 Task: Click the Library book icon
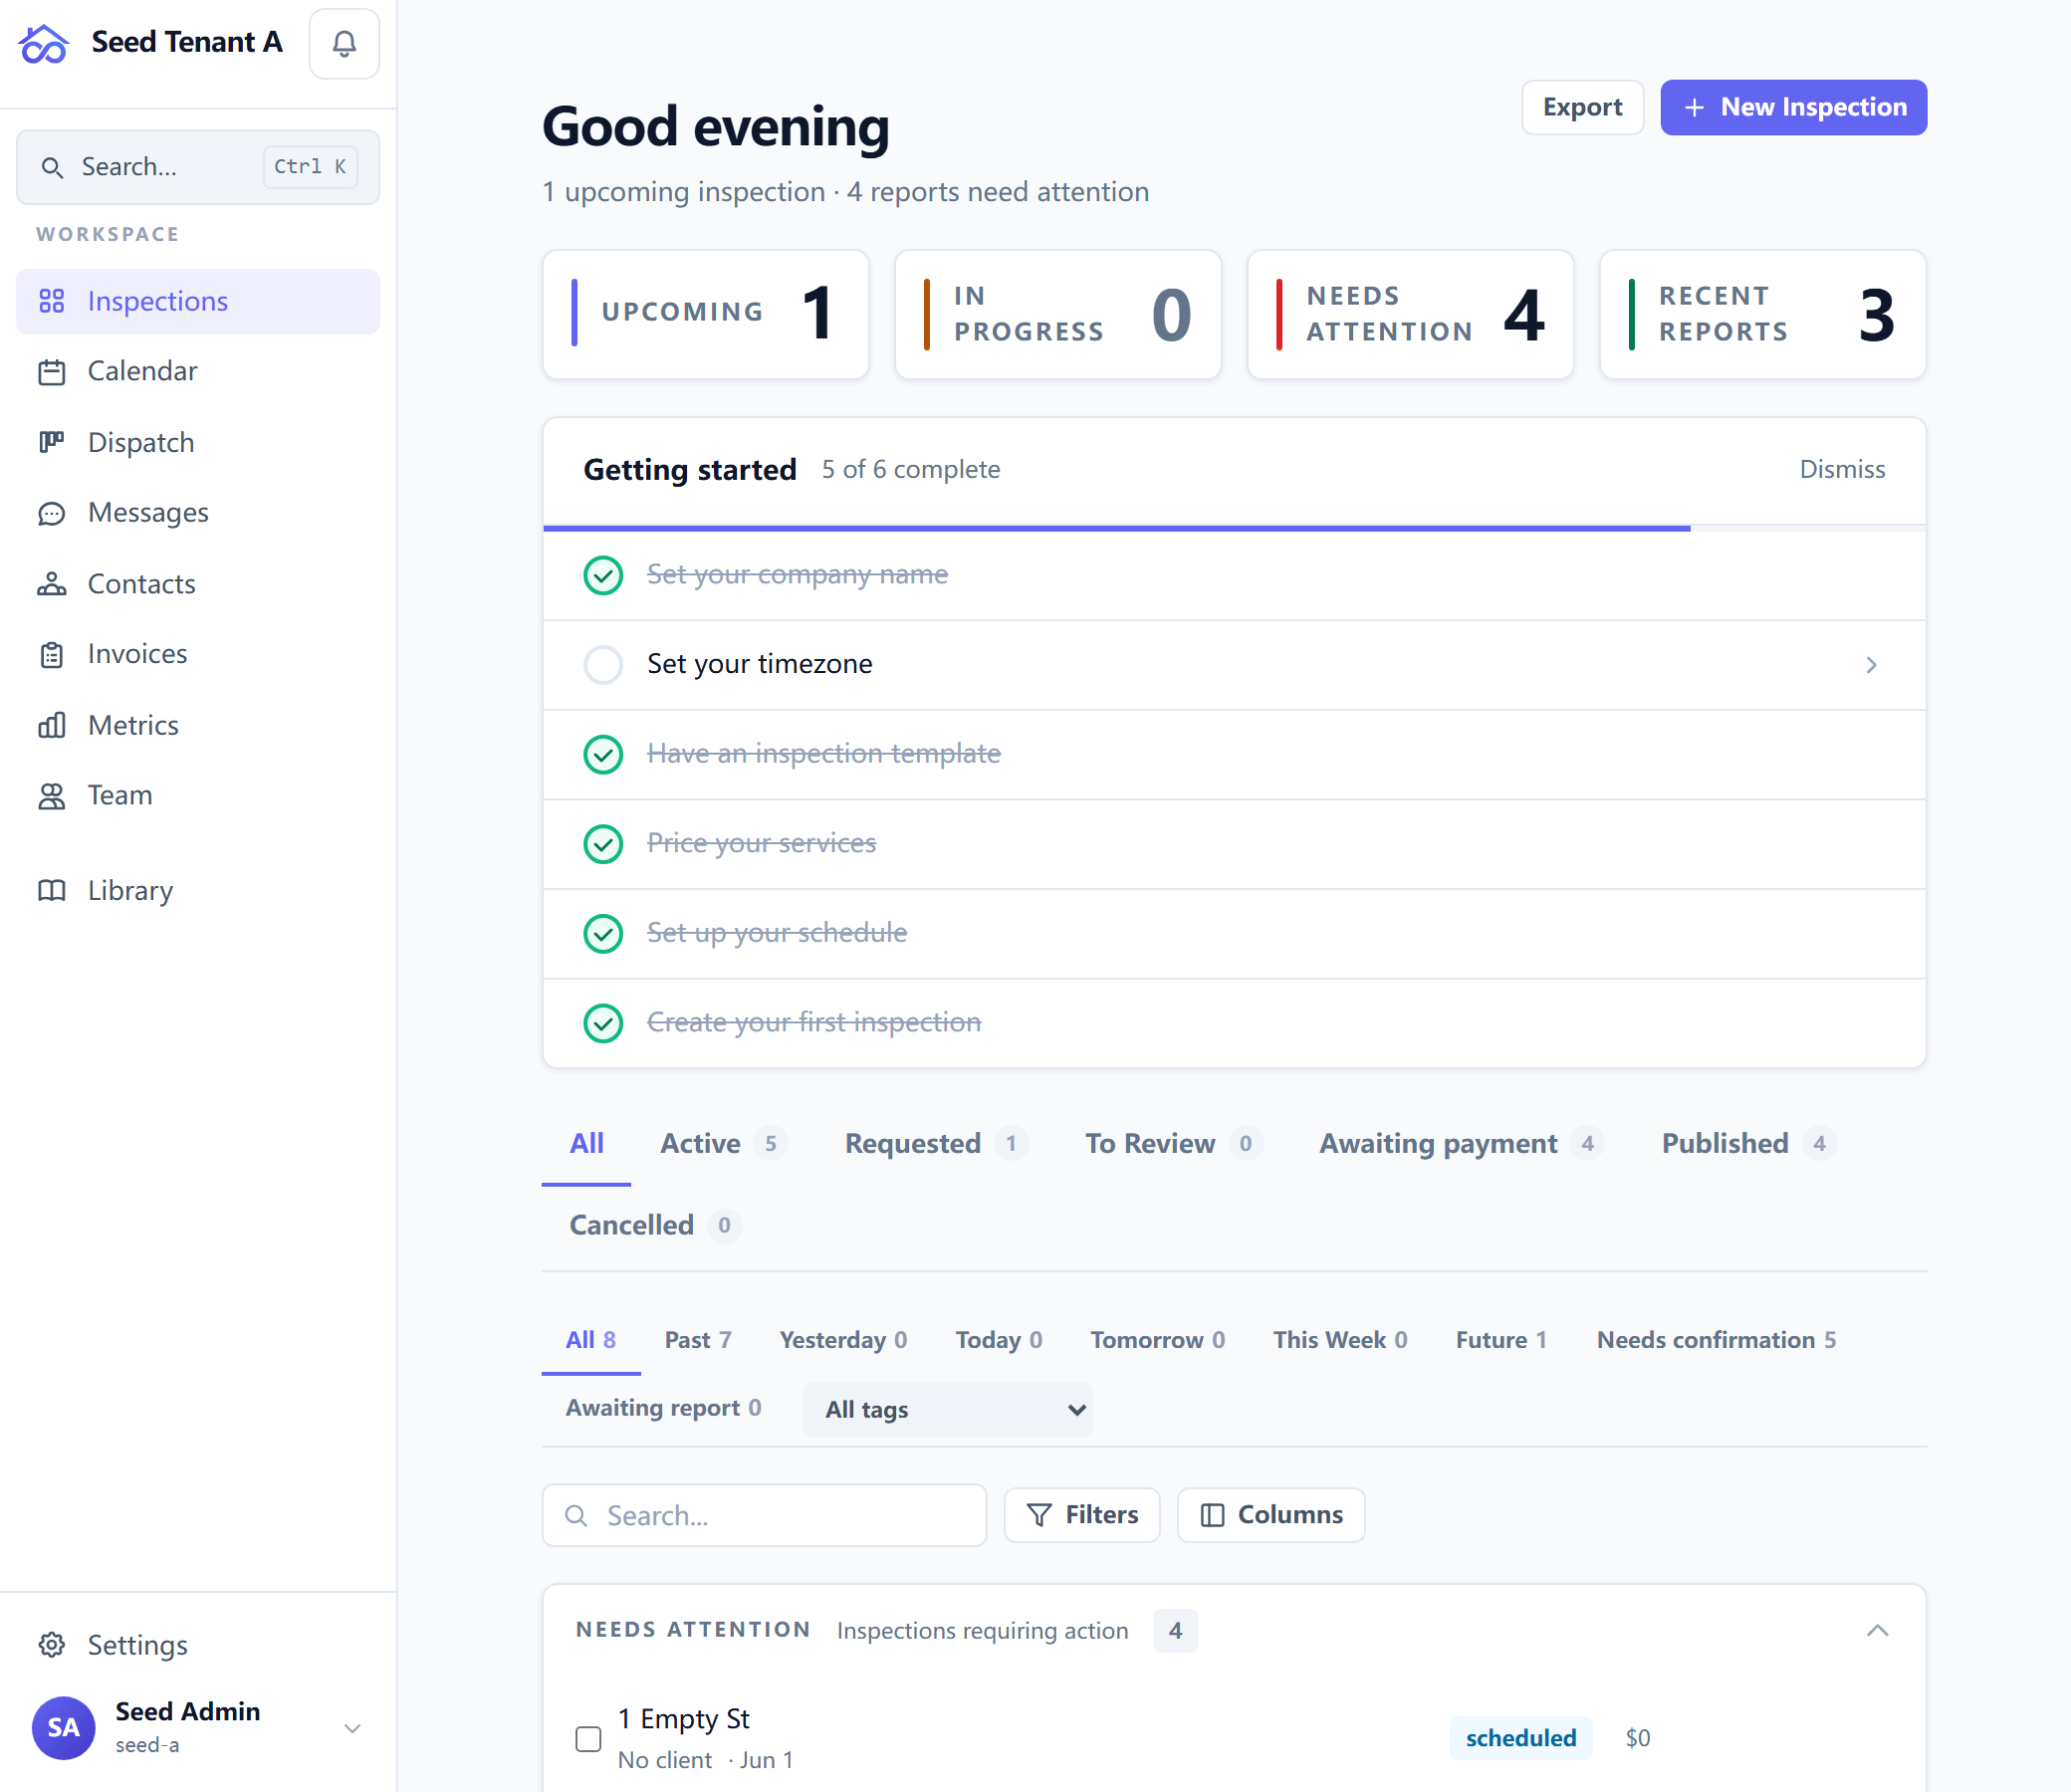pos(51,890)
